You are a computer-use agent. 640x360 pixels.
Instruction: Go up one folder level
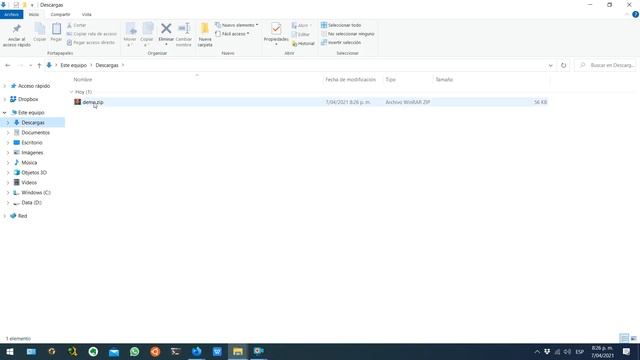(39, 65)
